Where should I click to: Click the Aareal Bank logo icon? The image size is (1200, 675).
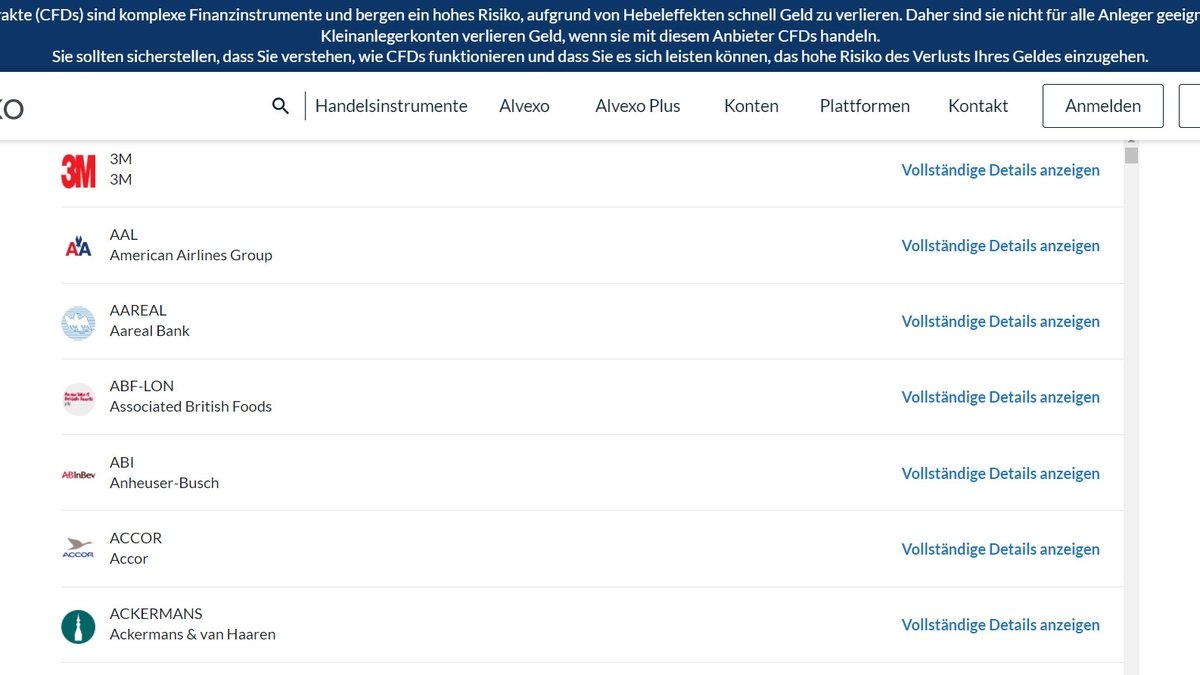point(78,320)
